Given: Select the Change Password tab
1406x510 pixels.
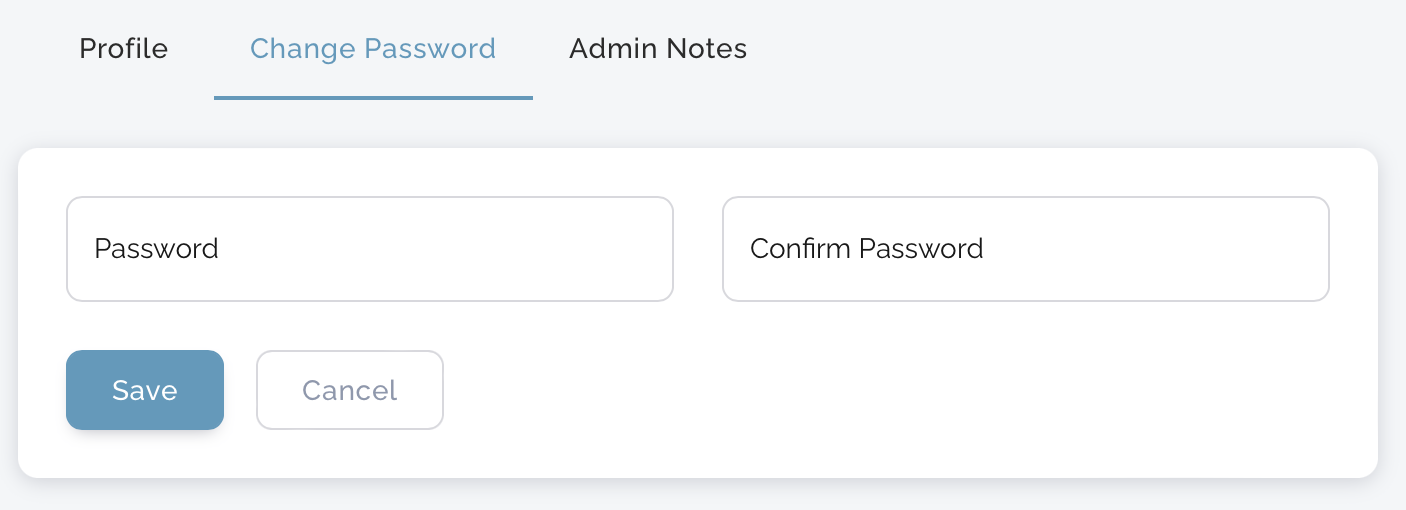Looking at the screenshot, I should point(373,49).
